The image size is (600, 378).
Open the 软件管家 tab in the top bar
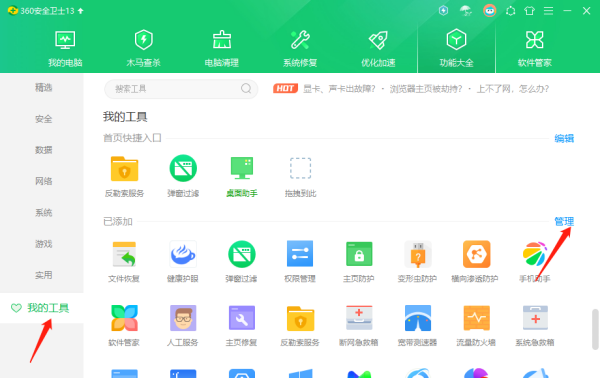(x=535, y=49)
